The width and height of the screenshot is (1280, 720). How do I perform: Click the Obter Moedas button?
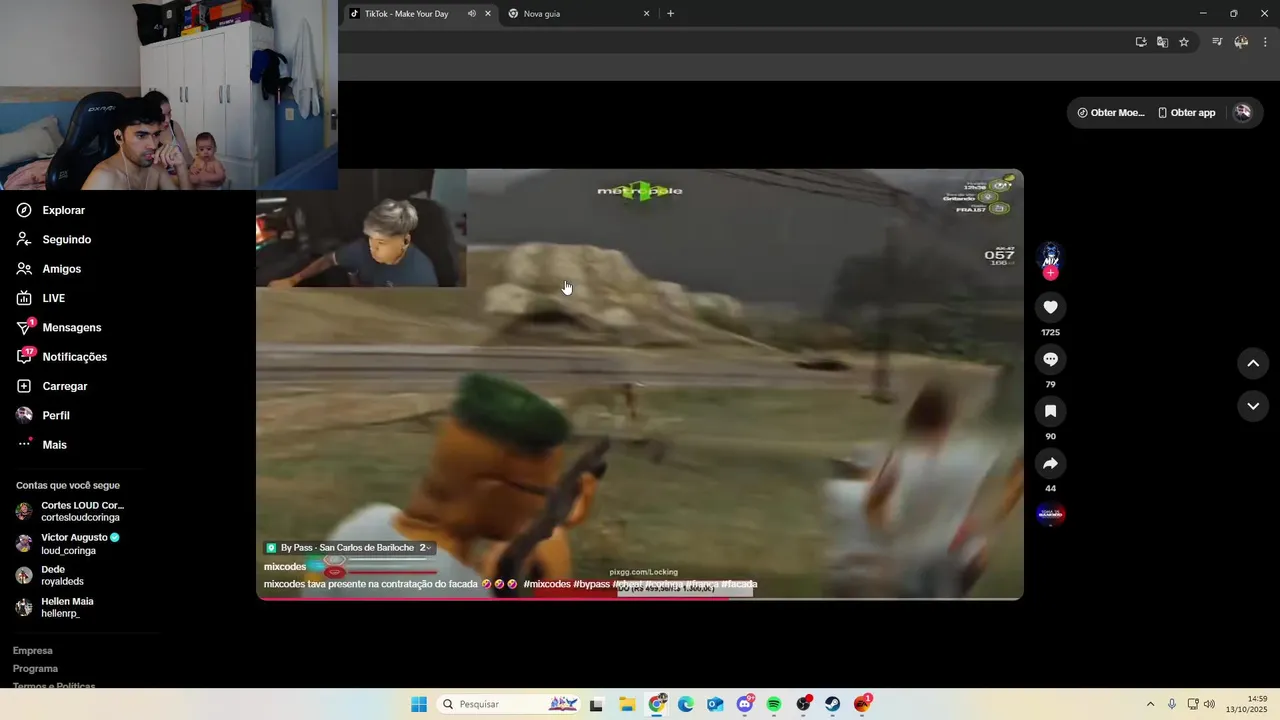click(x=1110, y=113)
